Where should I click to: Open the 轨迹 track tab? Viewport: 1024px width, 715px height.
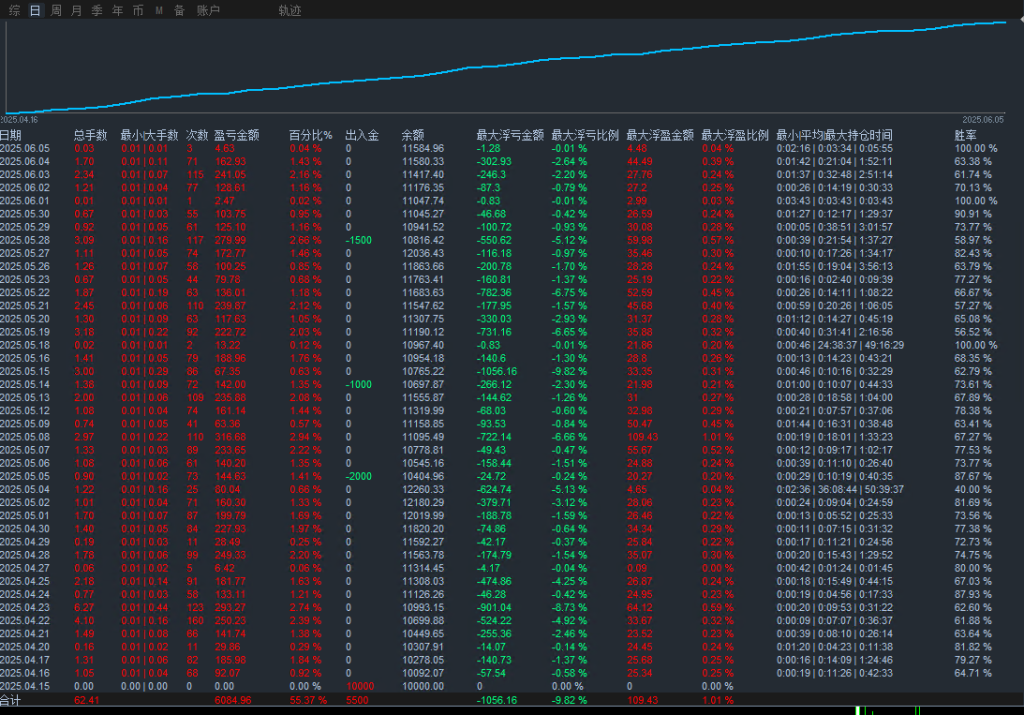tap(290, 10)
